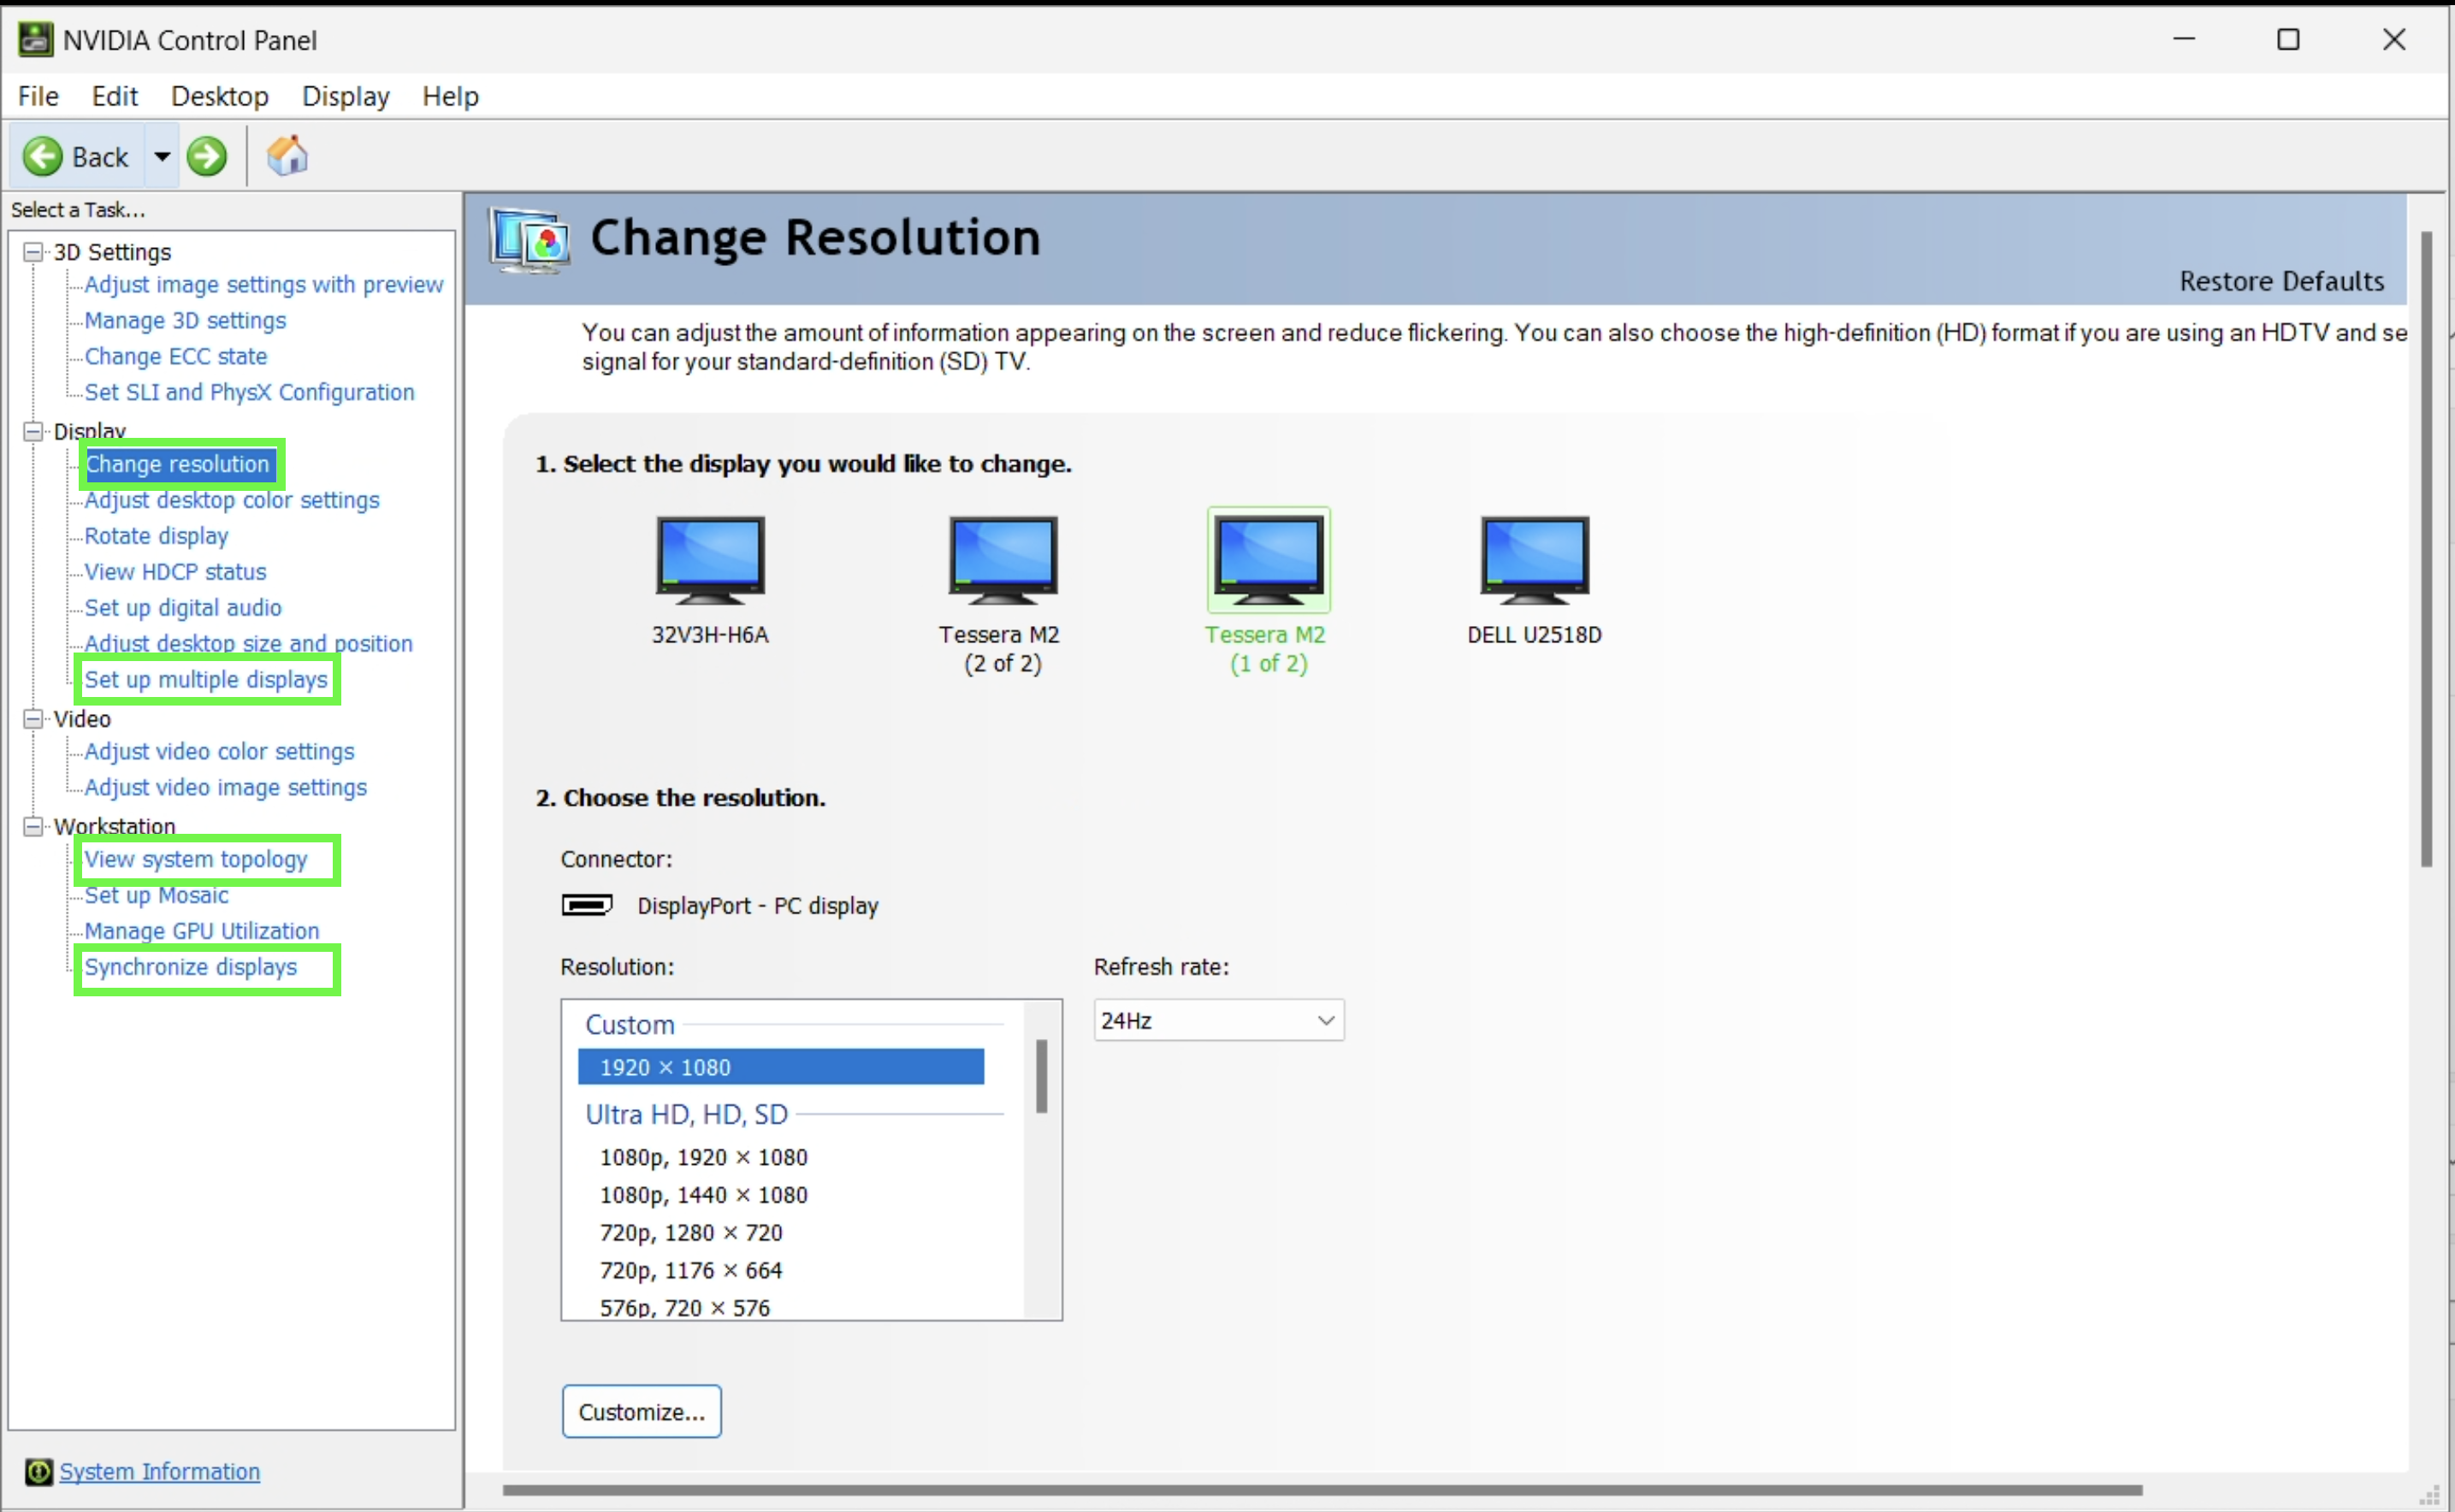Select Tessera M2 (2 of 2) display
Screen dimensions: 2455x1512
coord(1002,560)
